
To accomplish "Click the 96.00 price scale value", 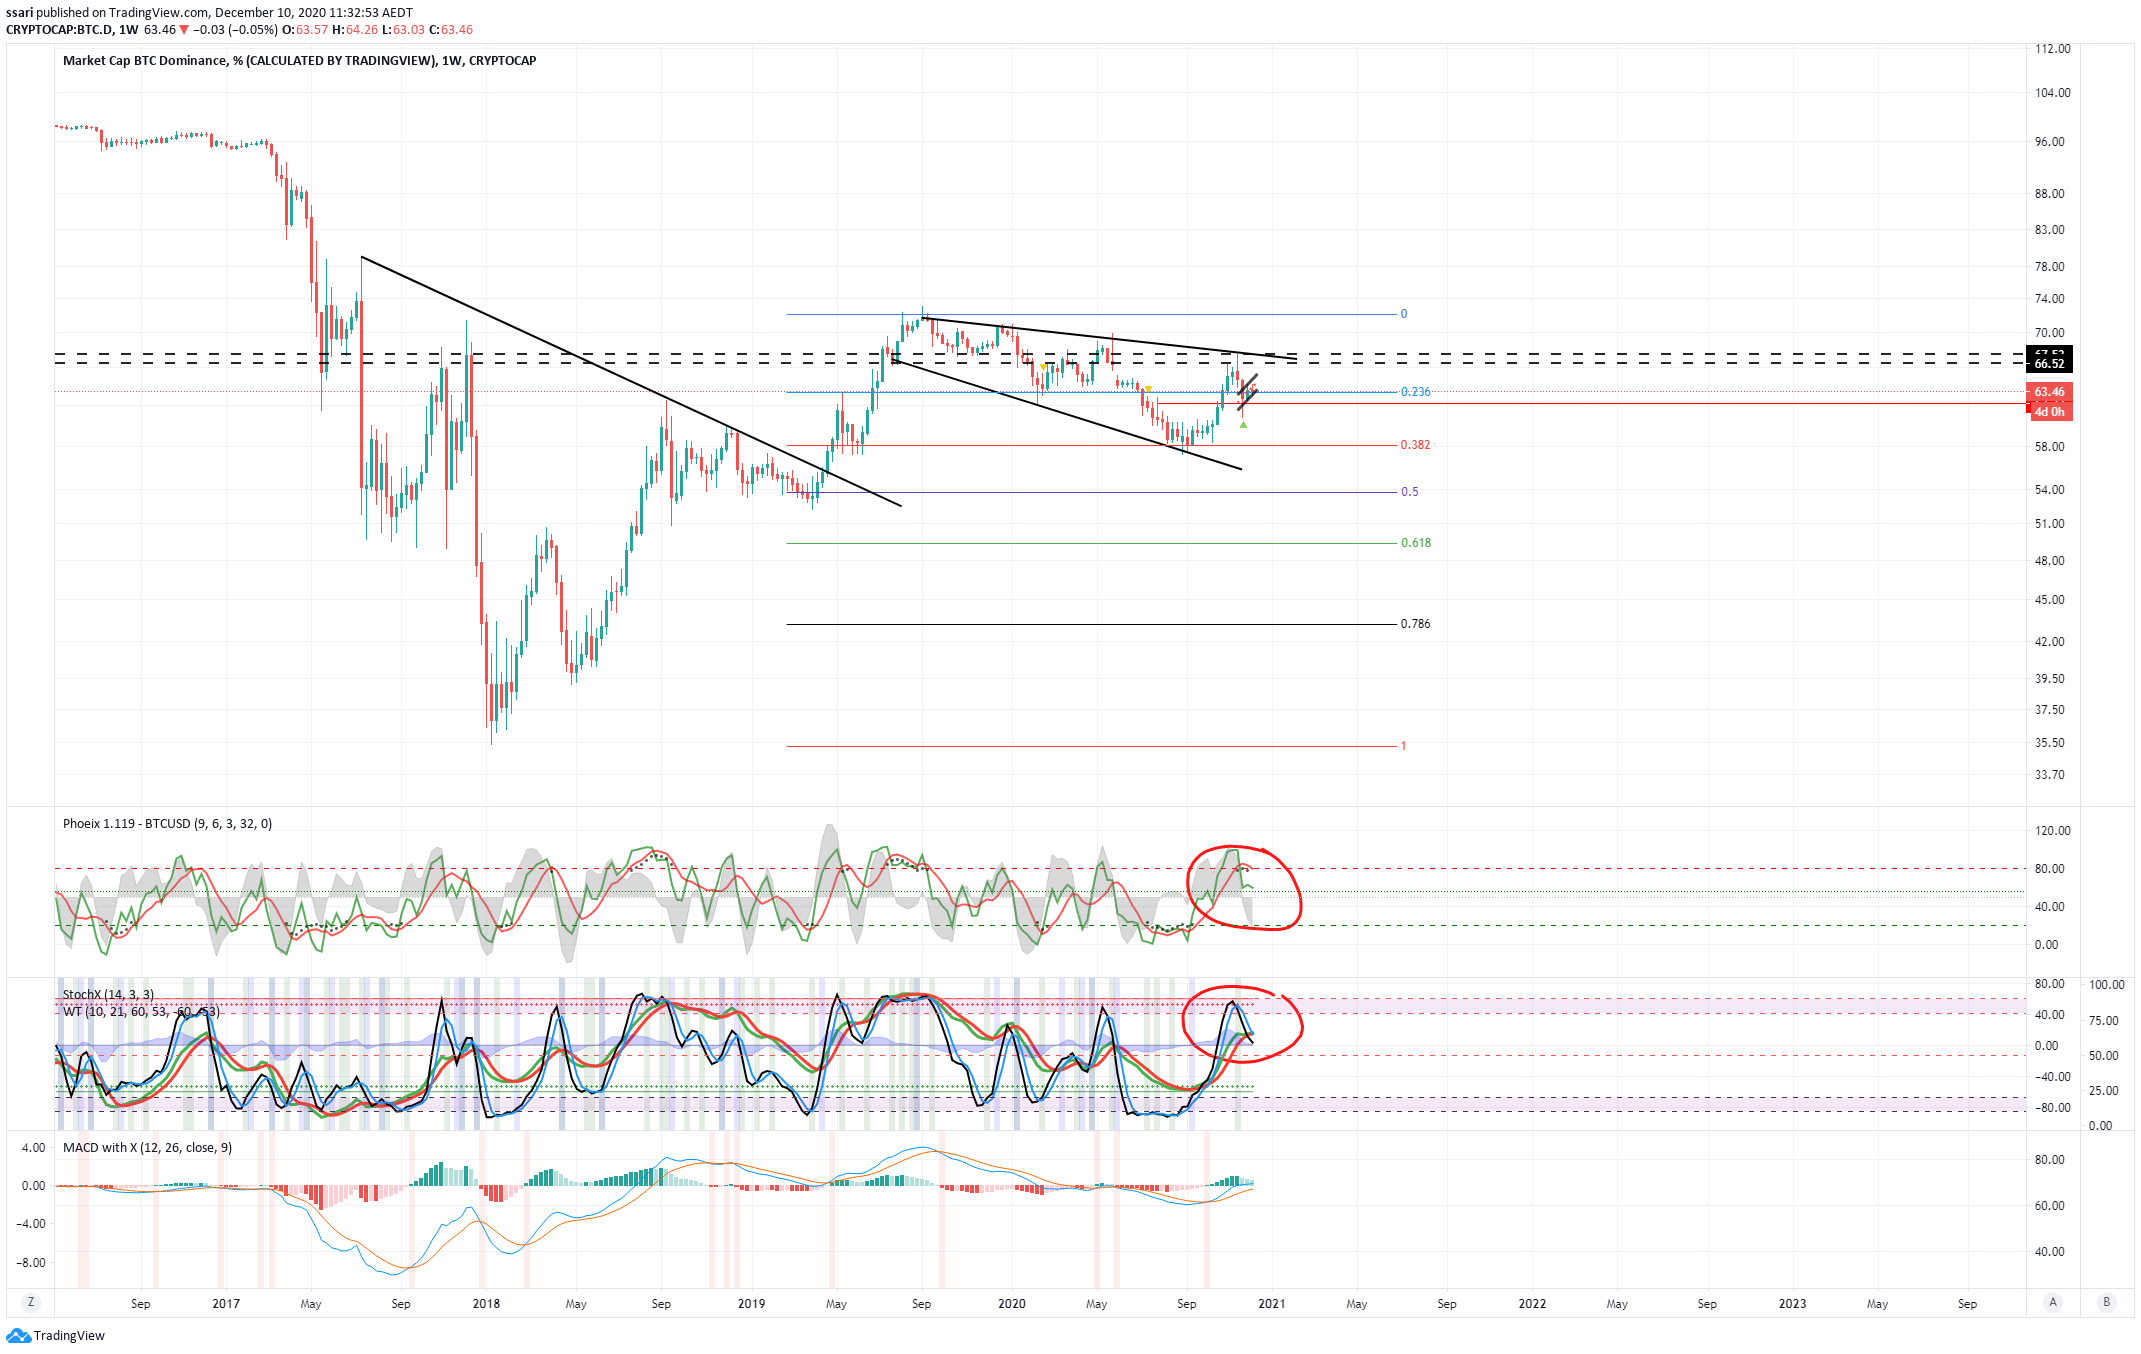I will coord(2049,142).
